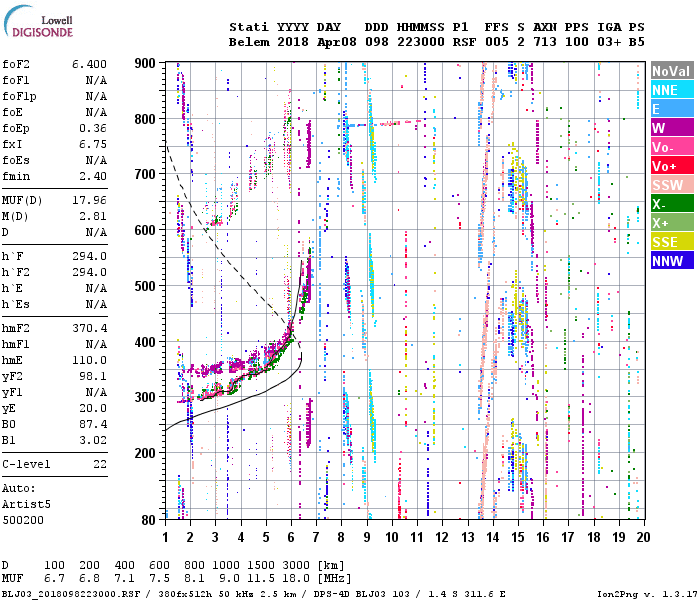Click the h`F2 value 294.0
The height and width of the screenshot is (600, 700).
(89, 272)
